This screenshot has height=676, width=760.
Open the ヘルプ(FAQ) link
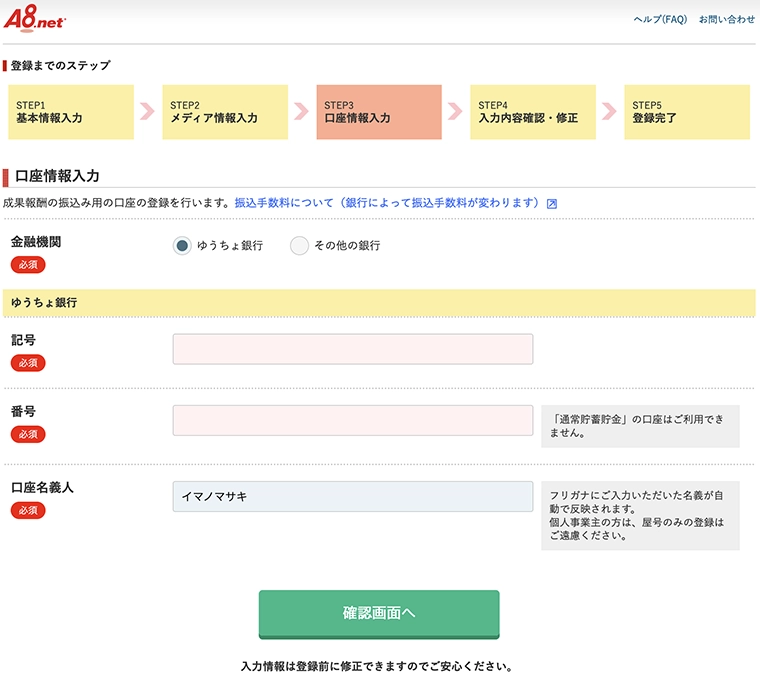pos(660,19)
